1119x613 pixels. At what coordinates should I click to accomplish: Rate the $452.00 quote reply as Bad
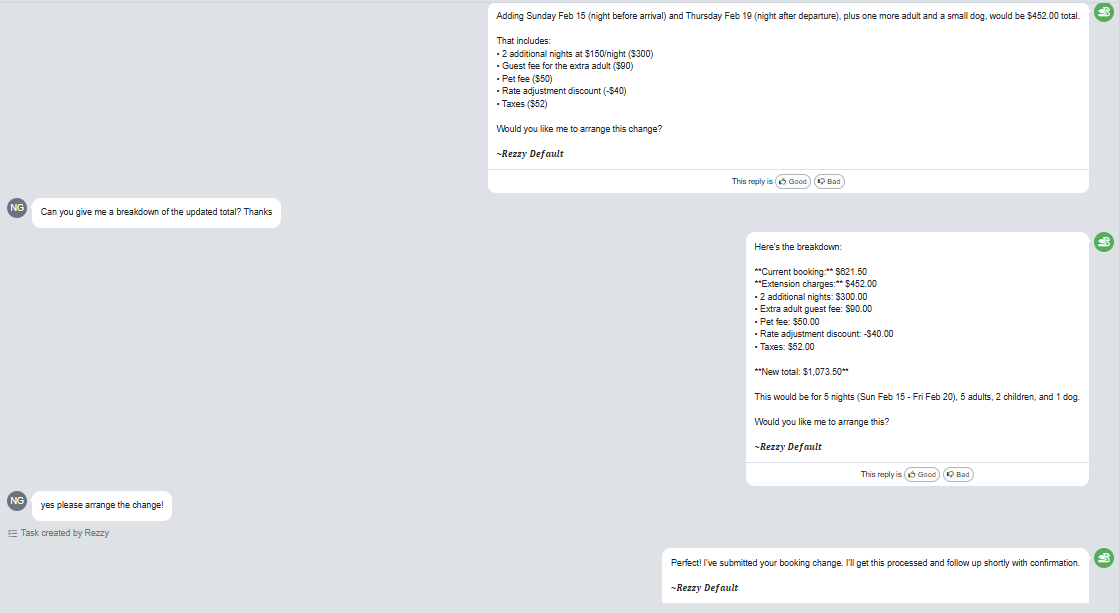click(829, 181)
